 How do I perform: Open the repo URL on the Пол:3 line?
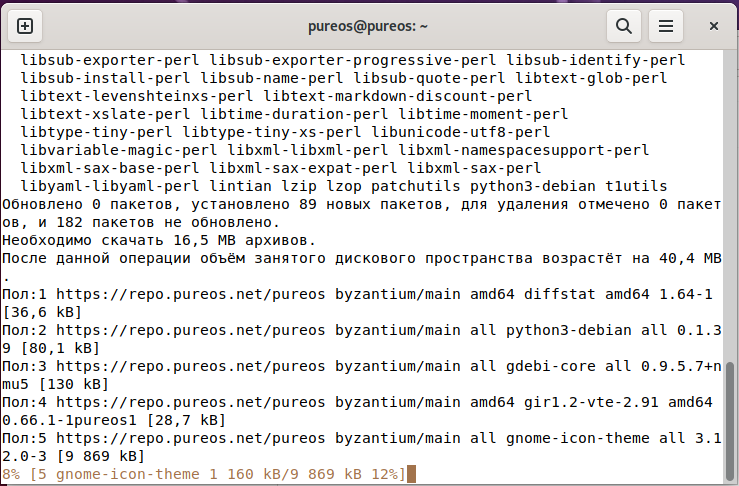pyautogui.click(x=191, y=366)
